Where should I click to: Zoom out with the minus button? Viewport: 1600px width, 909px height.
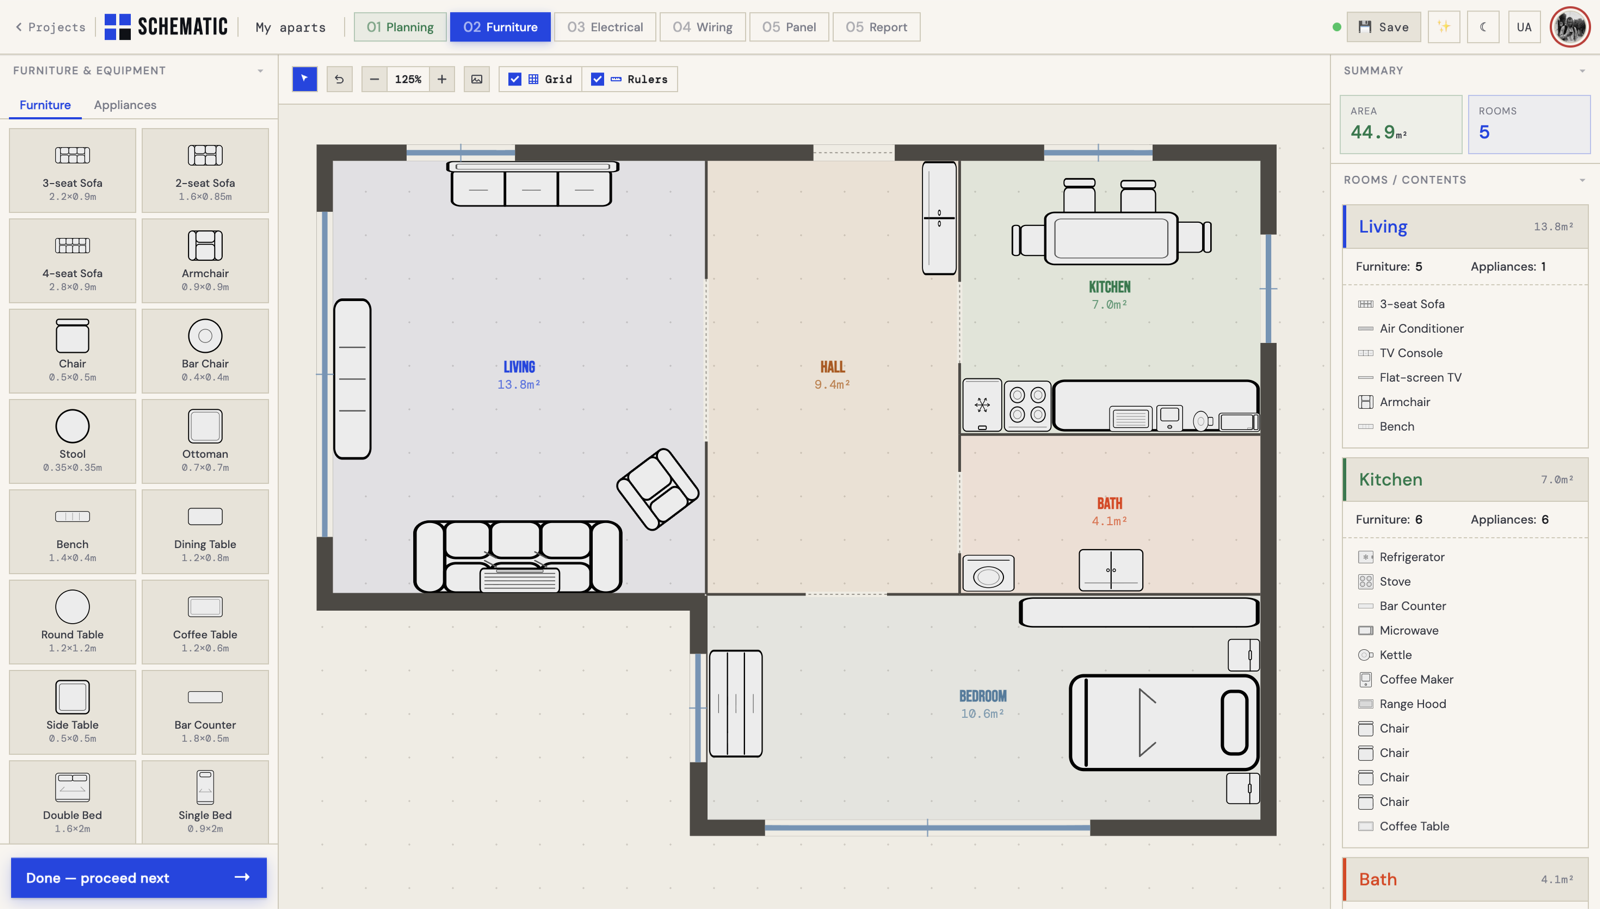(374, 79)
